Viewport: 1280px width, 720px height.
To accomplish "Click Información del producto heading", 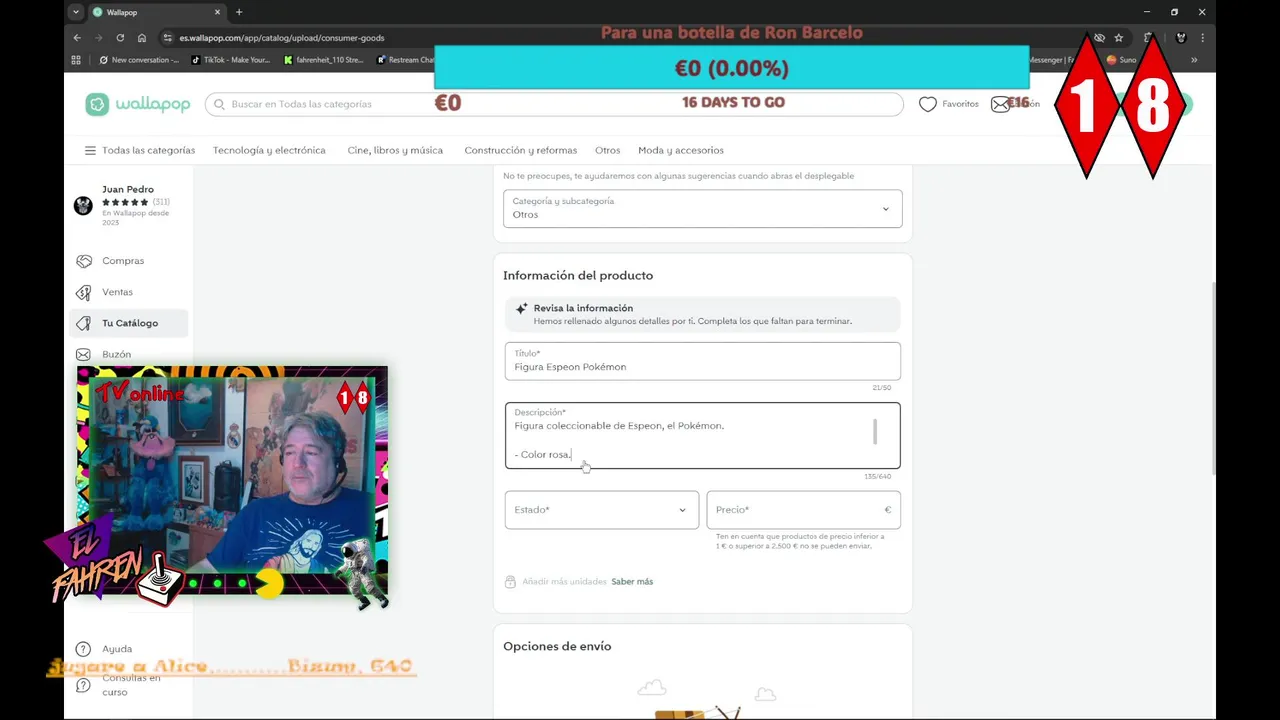I will (578, 275).
